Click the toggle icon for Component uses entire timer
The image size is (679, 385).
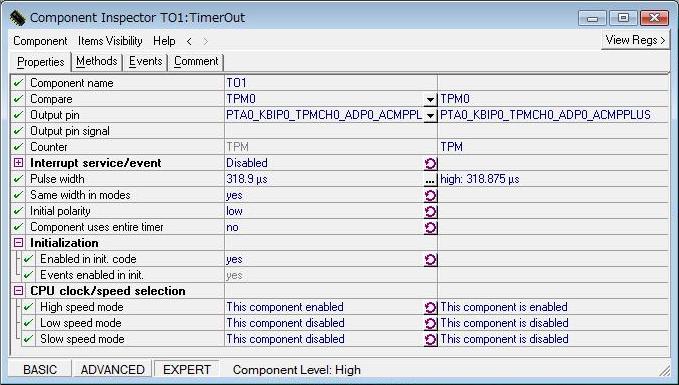click(430, 227)
